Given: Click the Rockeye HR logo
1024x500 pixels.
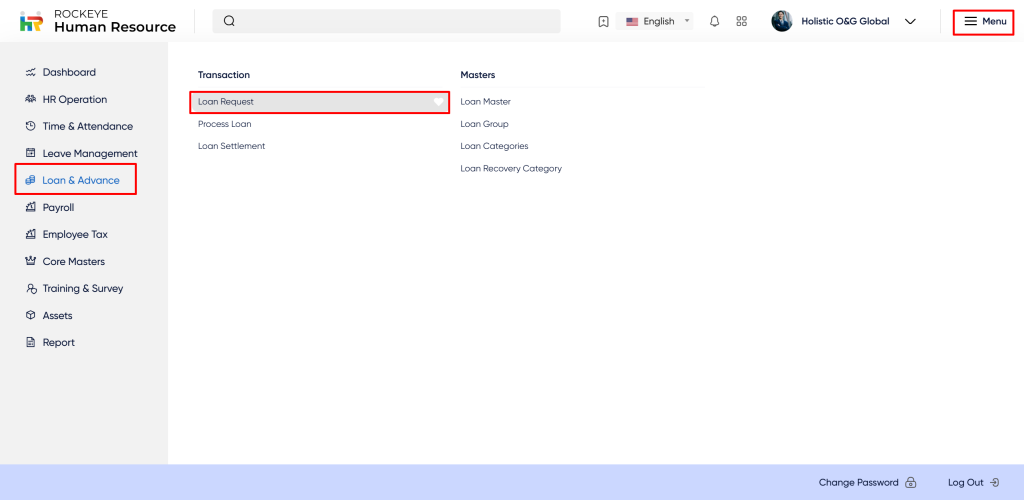Looking at the screenshot, I should tap(32, 21).
